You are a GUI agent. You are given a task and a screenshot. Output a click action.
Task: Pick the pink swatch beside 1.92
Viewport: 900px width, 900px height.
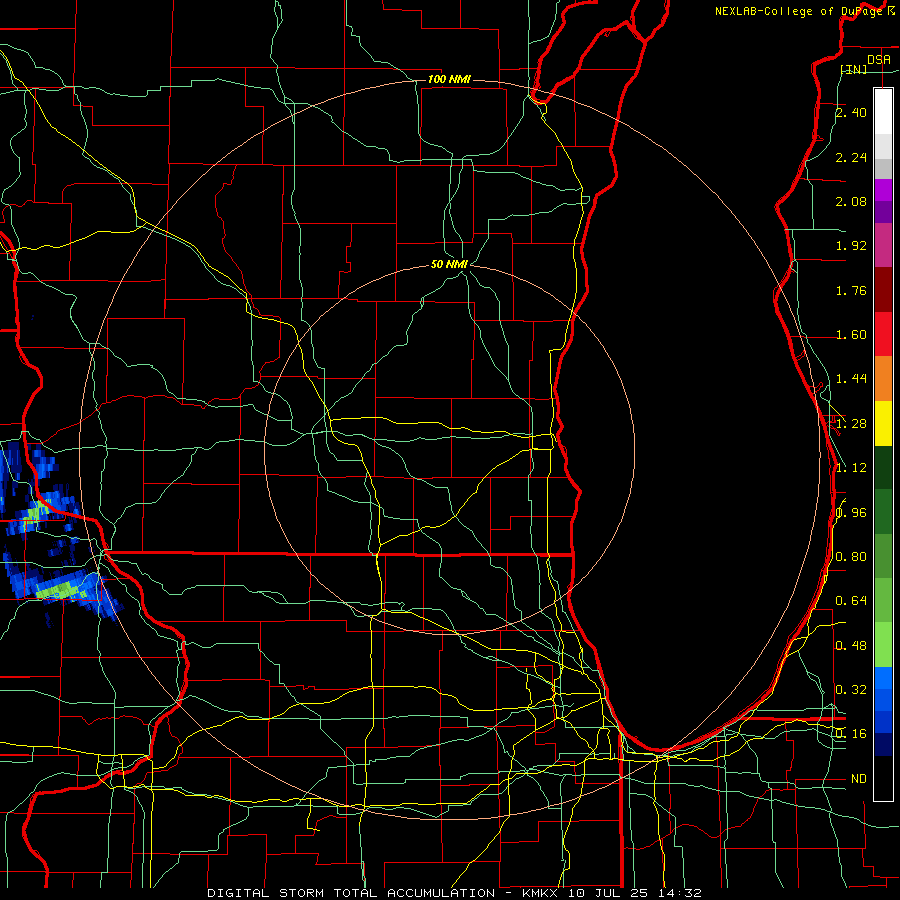[x=883, y=246]
